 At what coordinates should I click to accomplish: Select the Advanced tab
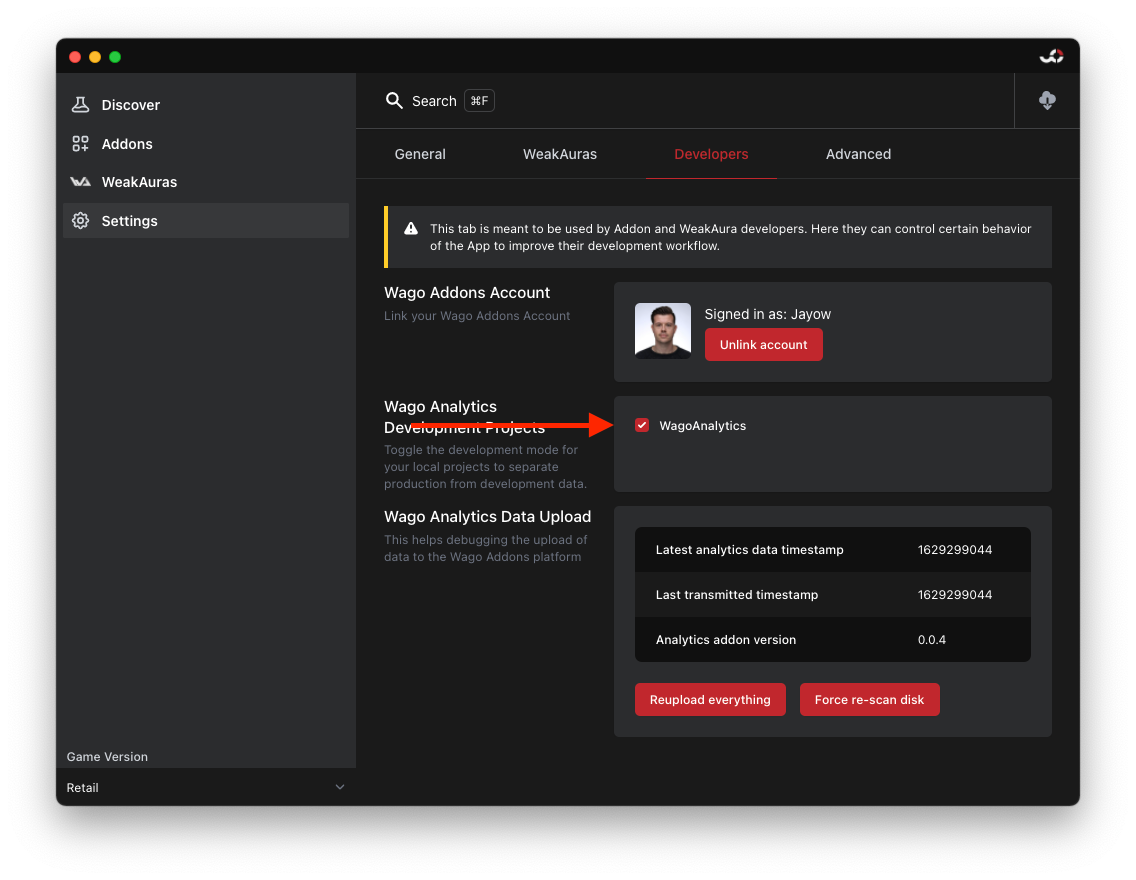(x=858, y=154)
